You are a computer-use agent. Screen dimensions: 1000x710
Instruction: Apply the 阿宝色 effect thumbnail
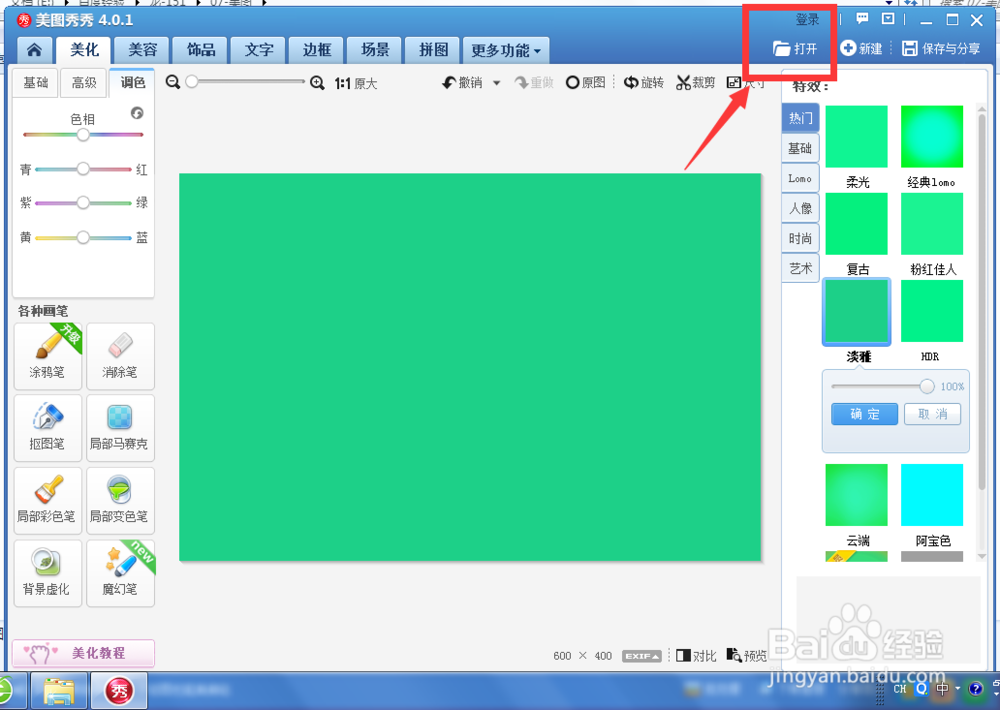pos(932,495)
